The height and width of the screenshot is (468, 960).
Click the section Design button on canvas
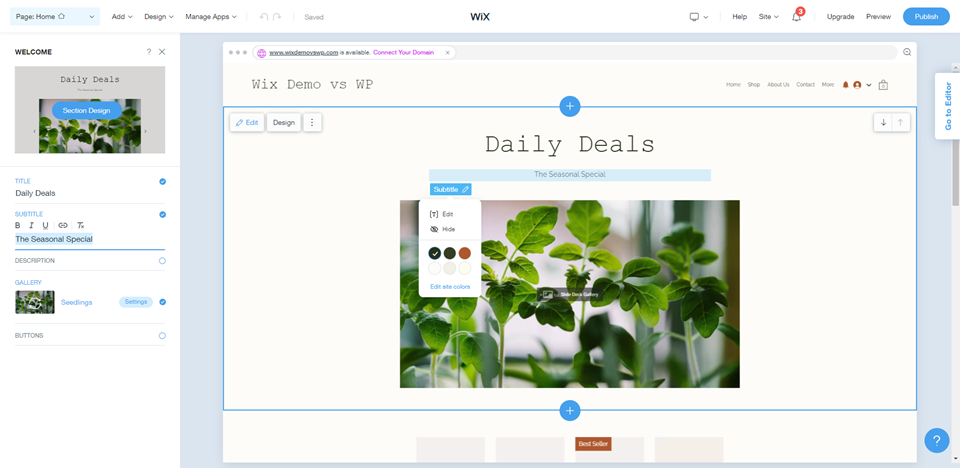pos(283,123)
